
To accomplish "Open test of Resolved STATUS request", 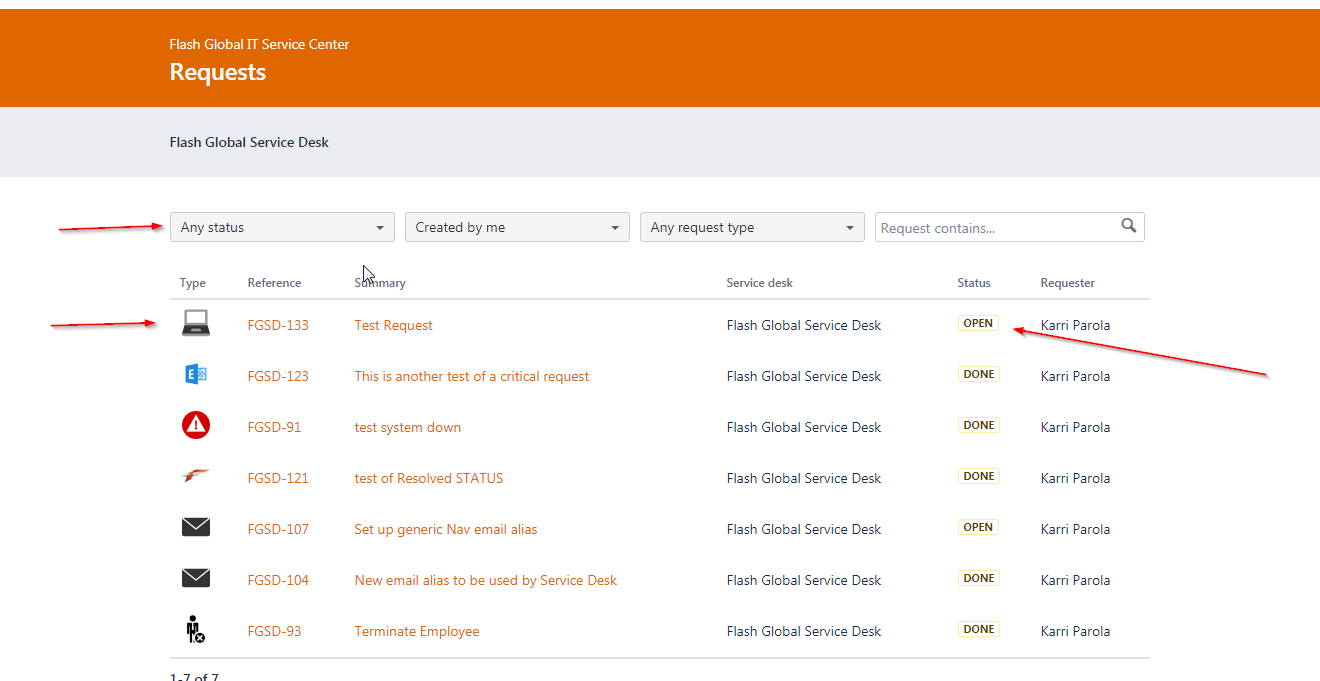I will click(429, 478).
